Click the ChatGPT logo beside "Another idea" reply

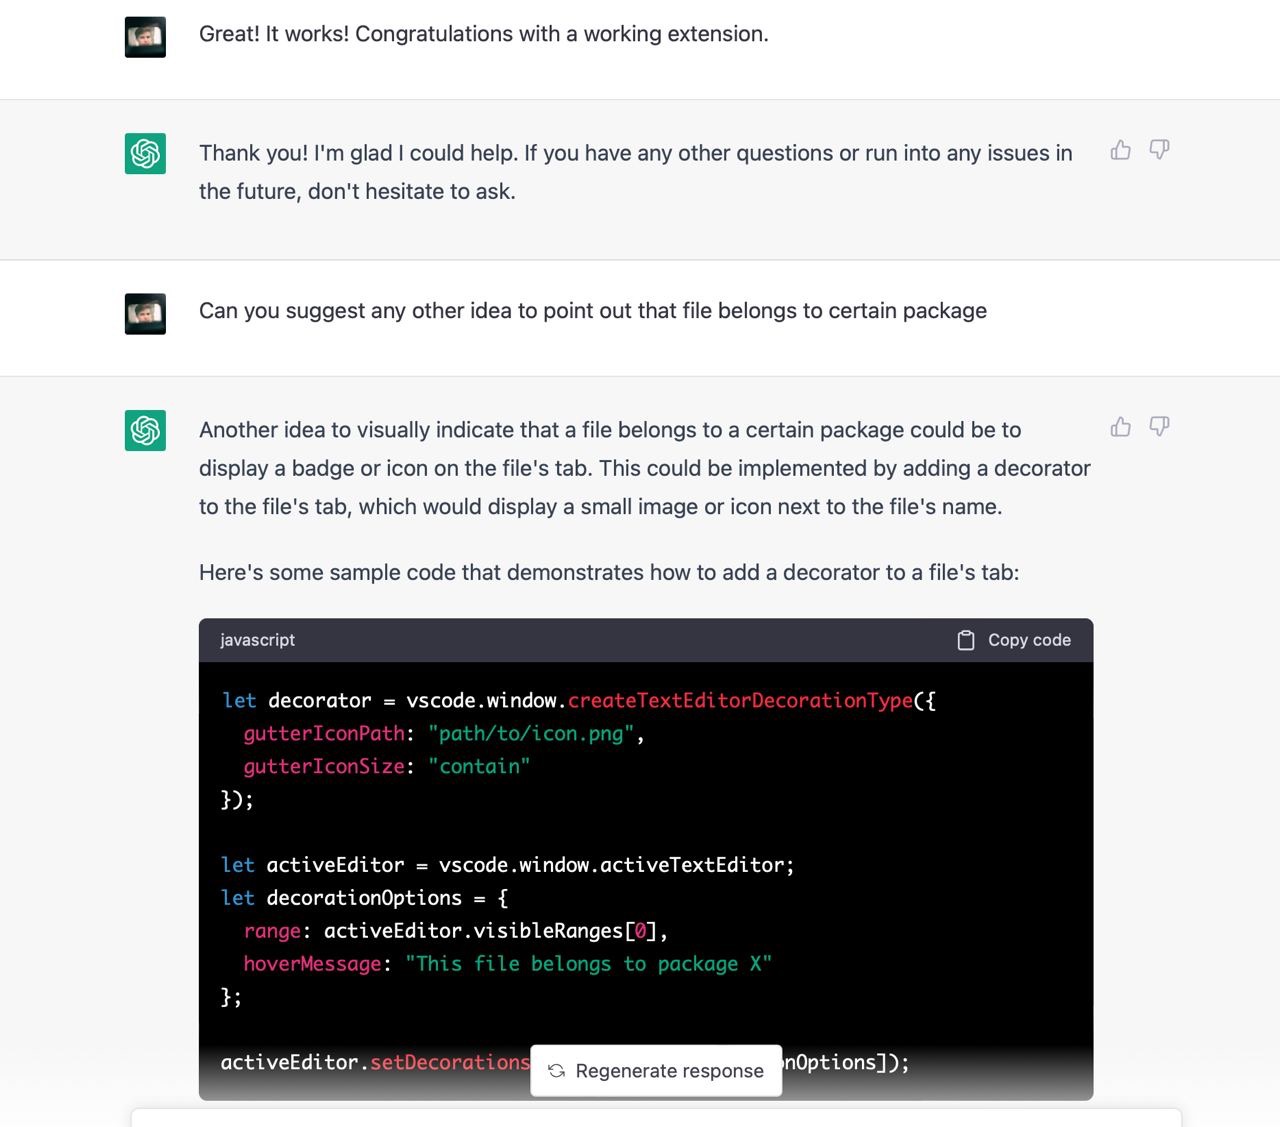tap(145, 431)
